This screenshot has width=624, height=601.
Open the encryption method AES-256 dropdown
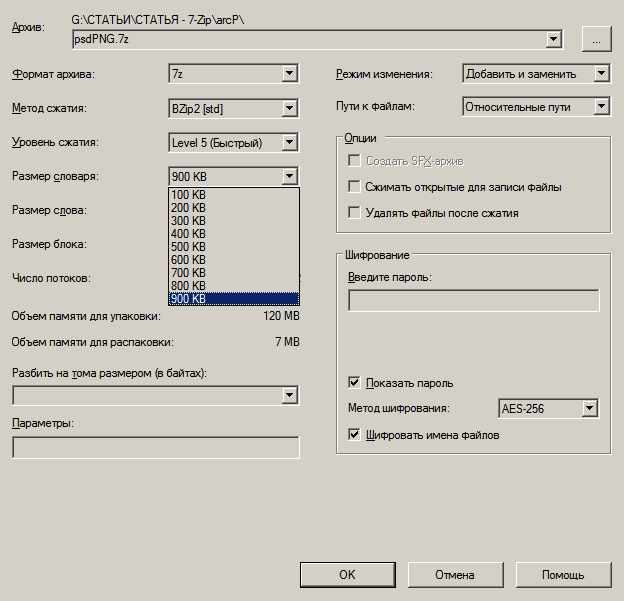(x=548, y=408)
